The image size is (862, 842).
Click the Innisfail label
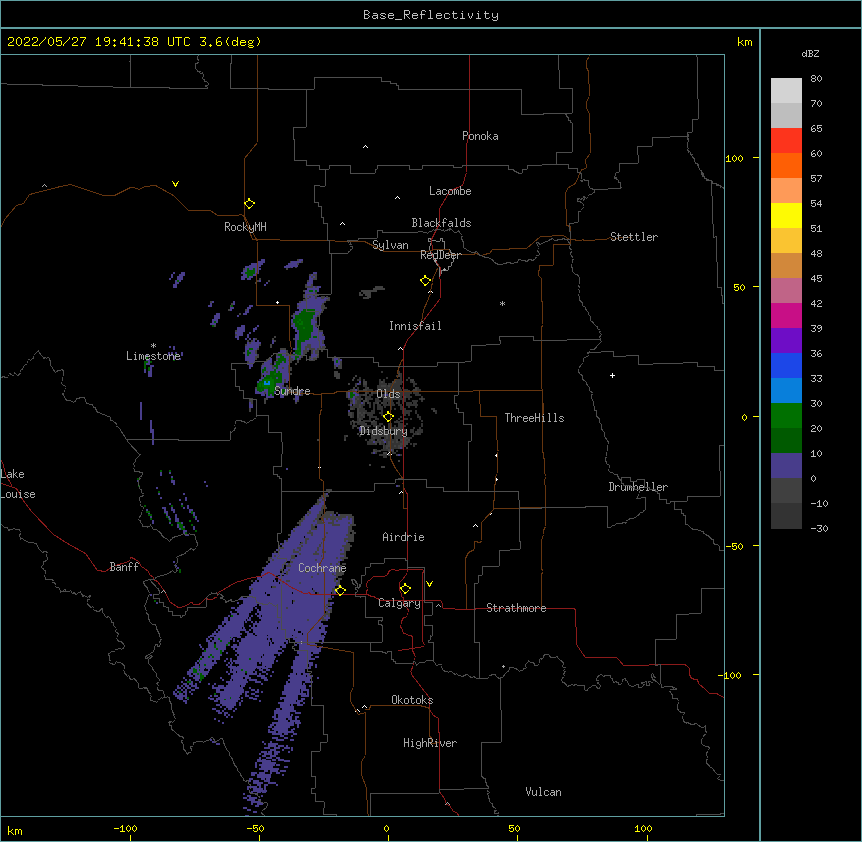pyautogui.click(x=415, y=326)
